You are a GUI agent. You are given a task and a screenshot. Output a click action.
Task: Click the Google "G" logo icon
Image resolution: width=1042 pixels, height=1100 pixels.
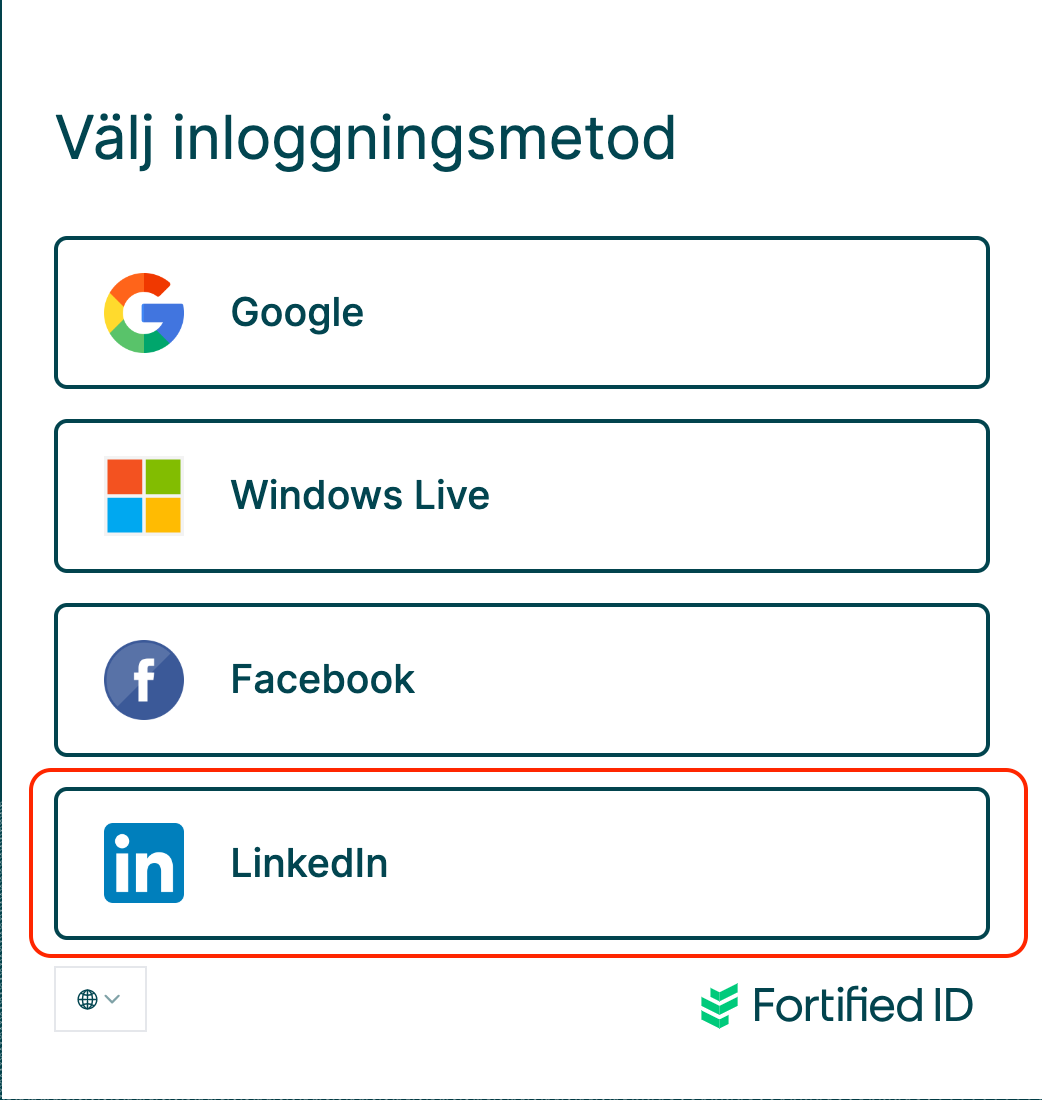(144, 312)
